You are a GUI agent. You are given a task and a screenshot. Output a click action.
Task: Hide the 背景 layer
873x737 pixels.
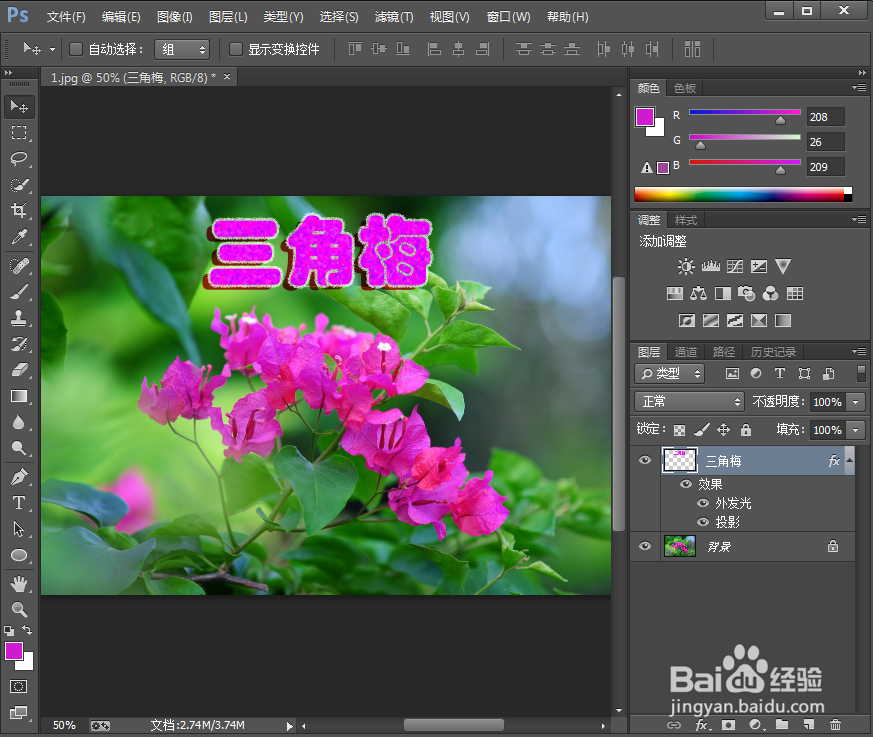(645, 546)
